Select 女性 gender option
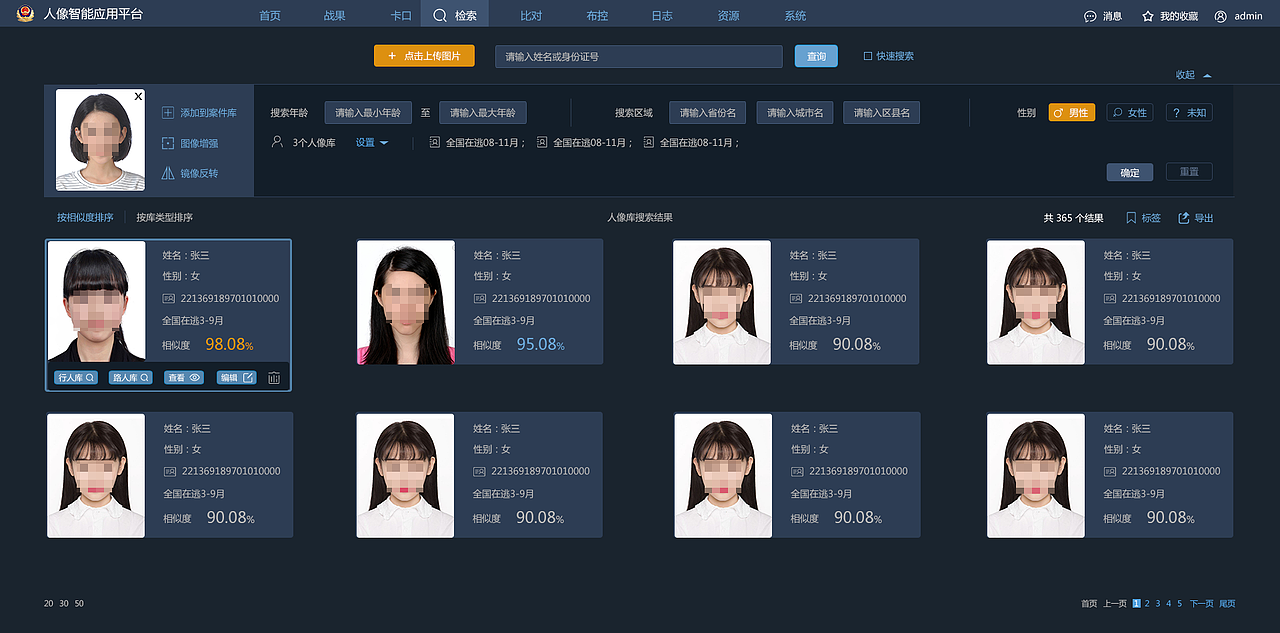 (x=1130, y=113)
